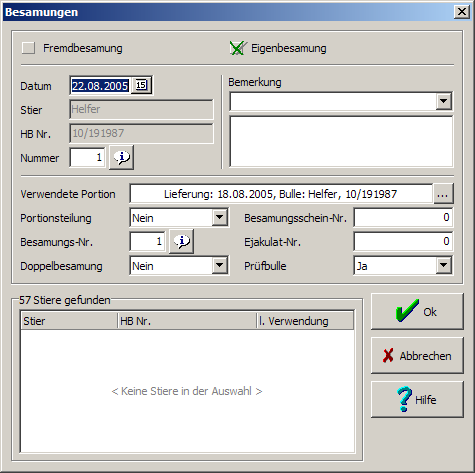Click the large Bemerkung text area
This screenshot has height=473, width=475.
click(341, 141)
